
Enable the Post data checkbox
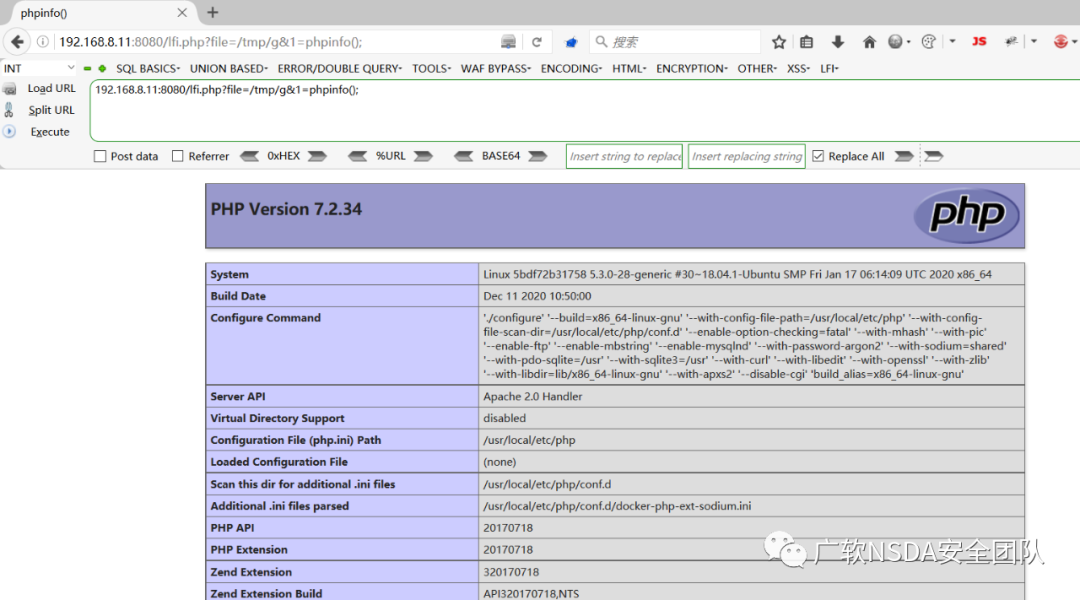[100, 156]
